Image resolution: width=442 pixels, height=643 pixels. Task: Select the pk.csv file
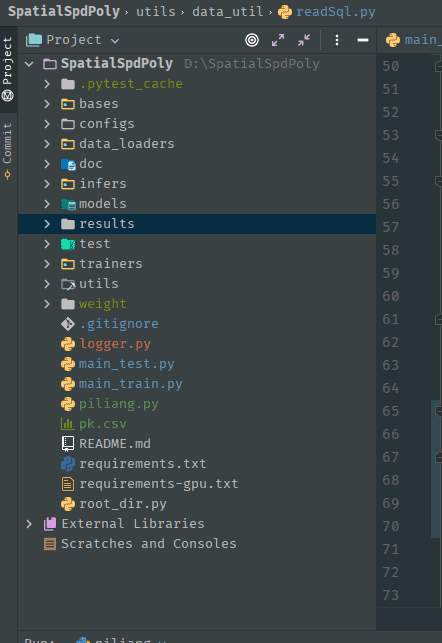click(103, 424)
